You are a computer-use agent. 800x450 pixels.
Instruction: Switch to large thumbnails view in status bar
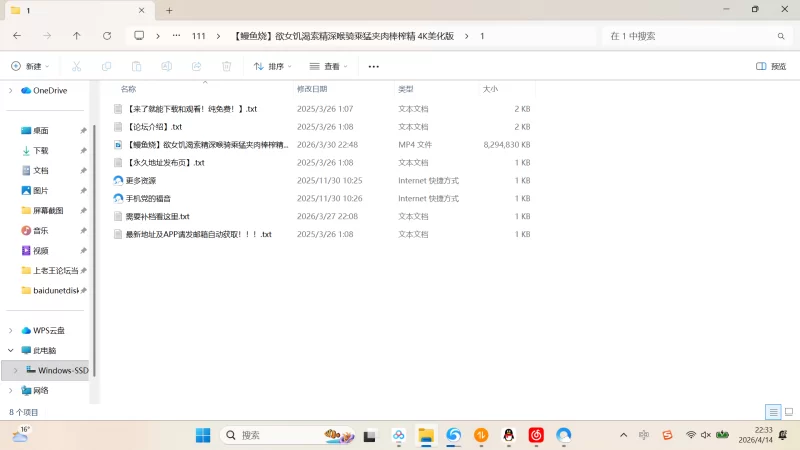[x=787, y=412]
